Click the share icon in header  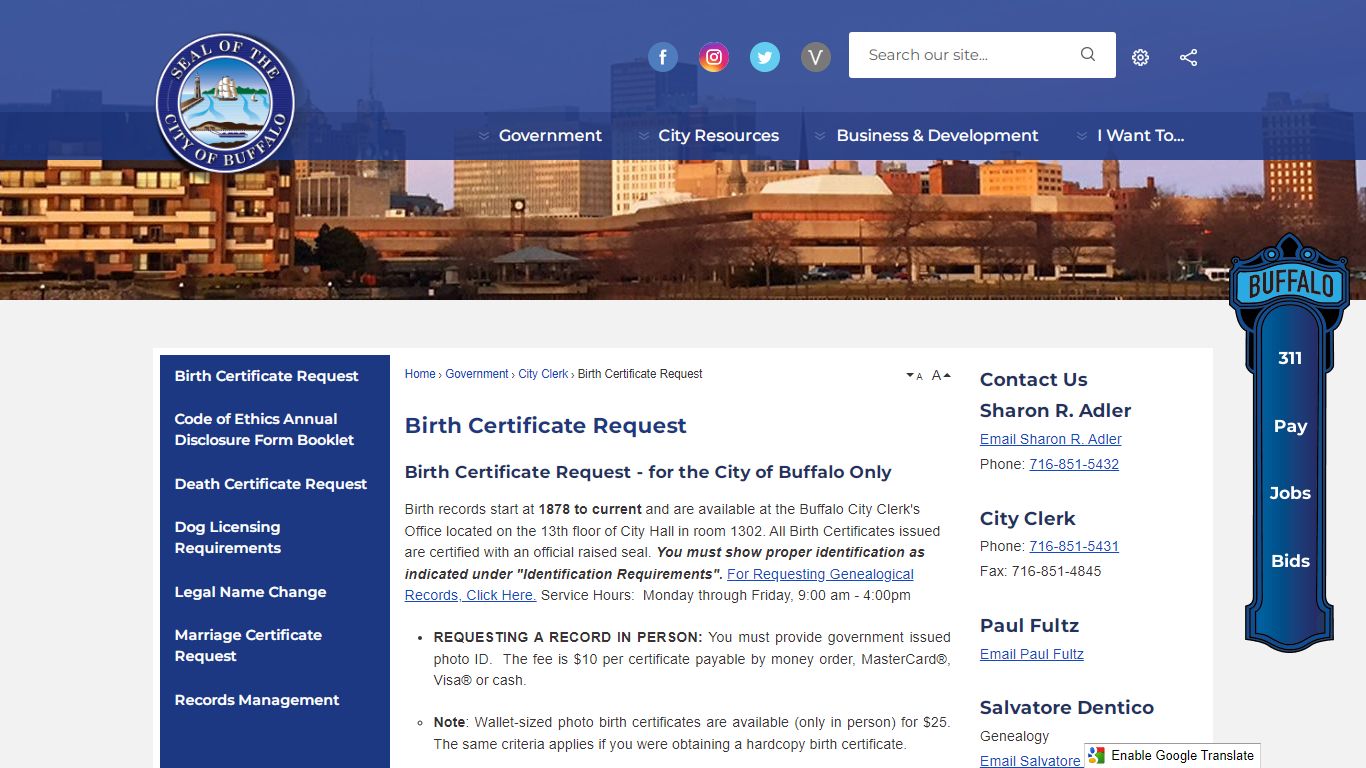point(1188,58)
